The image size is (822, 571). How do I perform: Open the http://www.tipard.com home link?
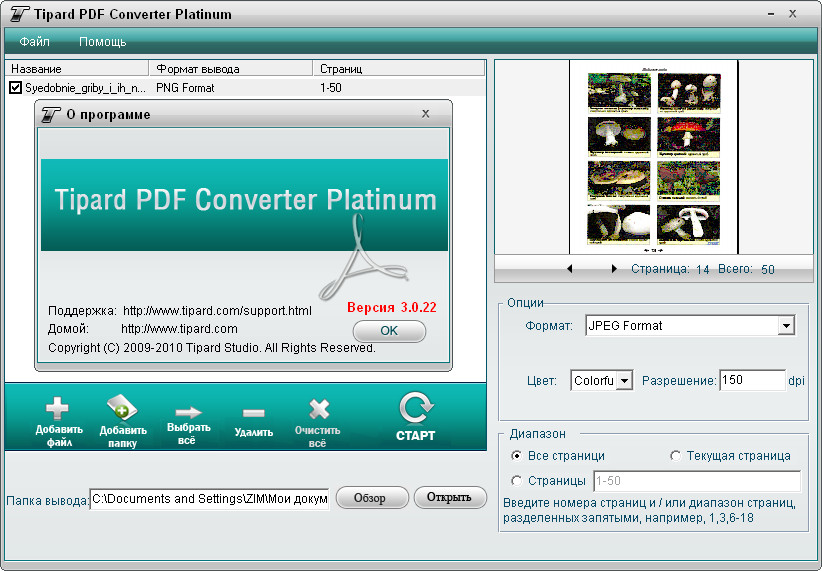click(179, 329)
